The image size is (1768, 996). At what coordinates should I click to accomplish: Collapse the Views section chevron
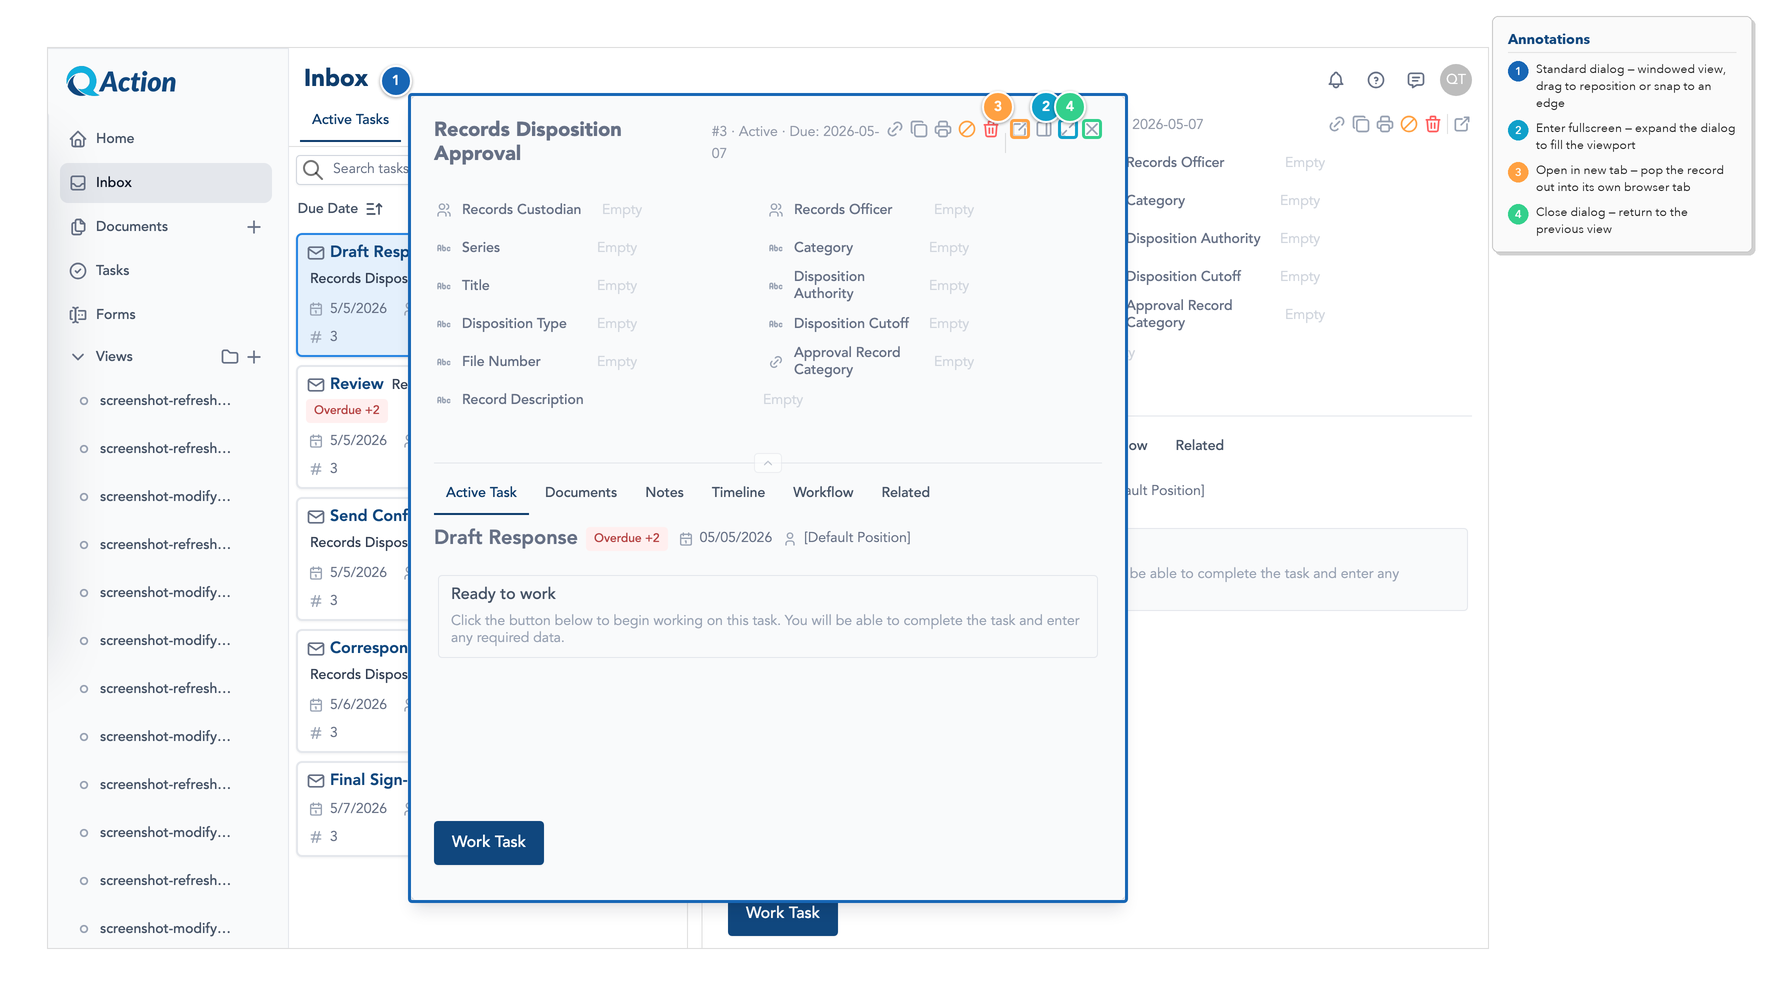pos(78,357)
